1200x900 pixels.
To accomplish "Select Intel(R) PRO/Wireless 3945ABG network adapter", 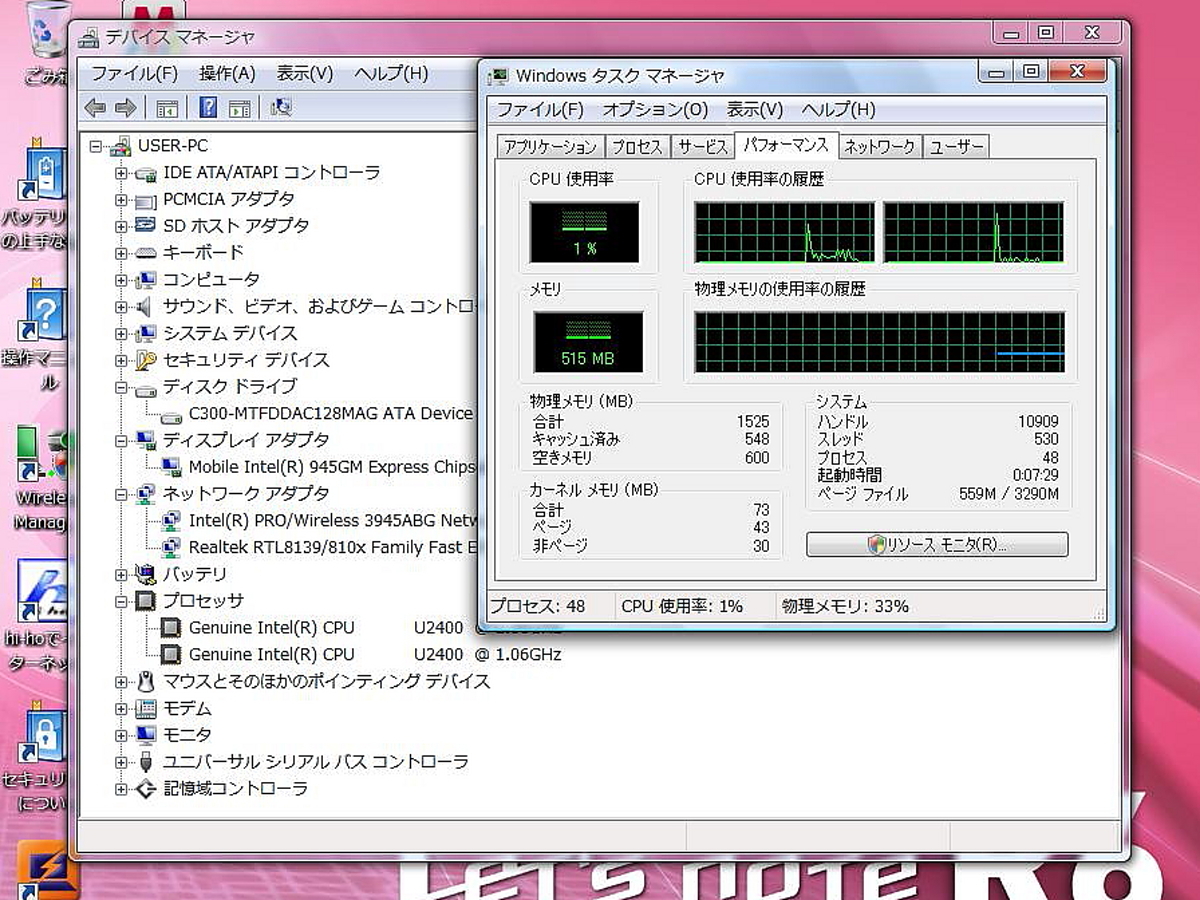I will tap(331, 521).
